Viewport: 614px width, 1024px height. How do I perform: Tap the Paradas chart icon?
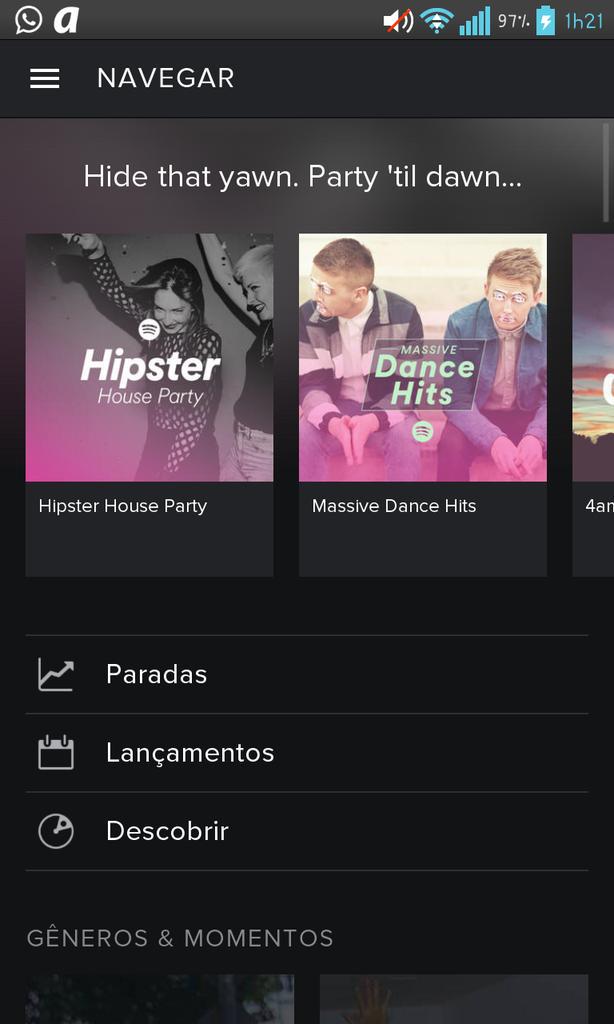click(x=56, y=674)
